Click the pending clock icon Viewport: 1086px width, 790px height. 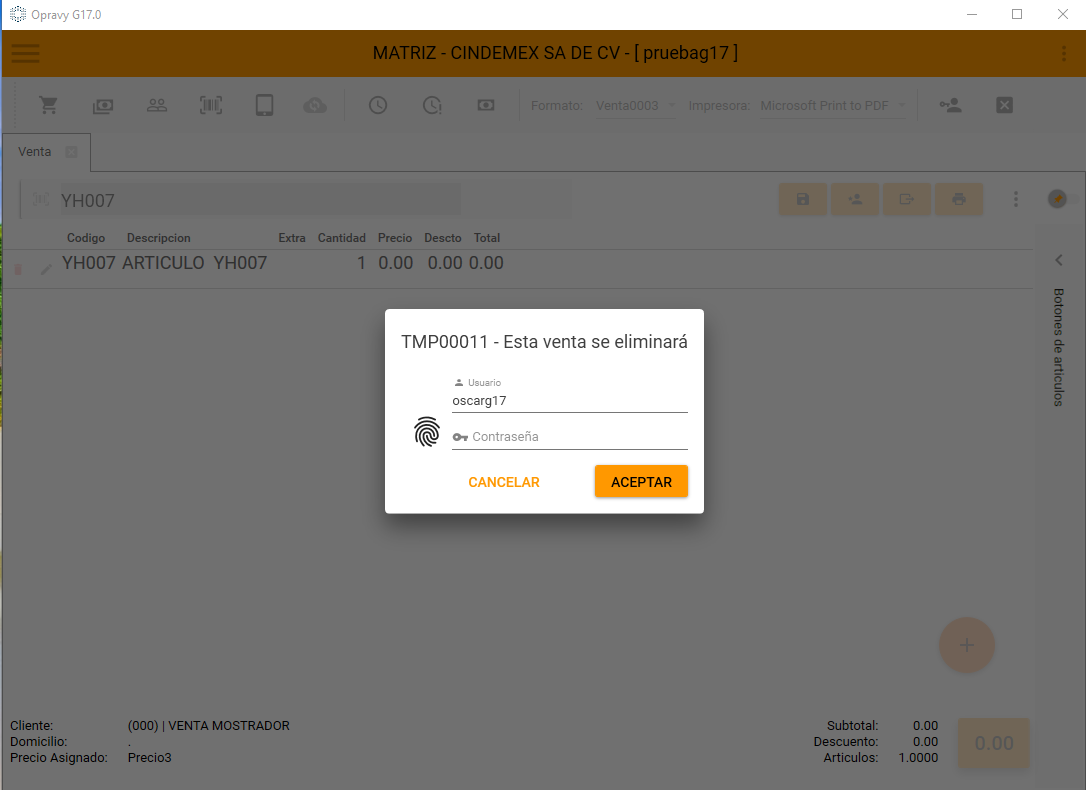tap(432, 105)
